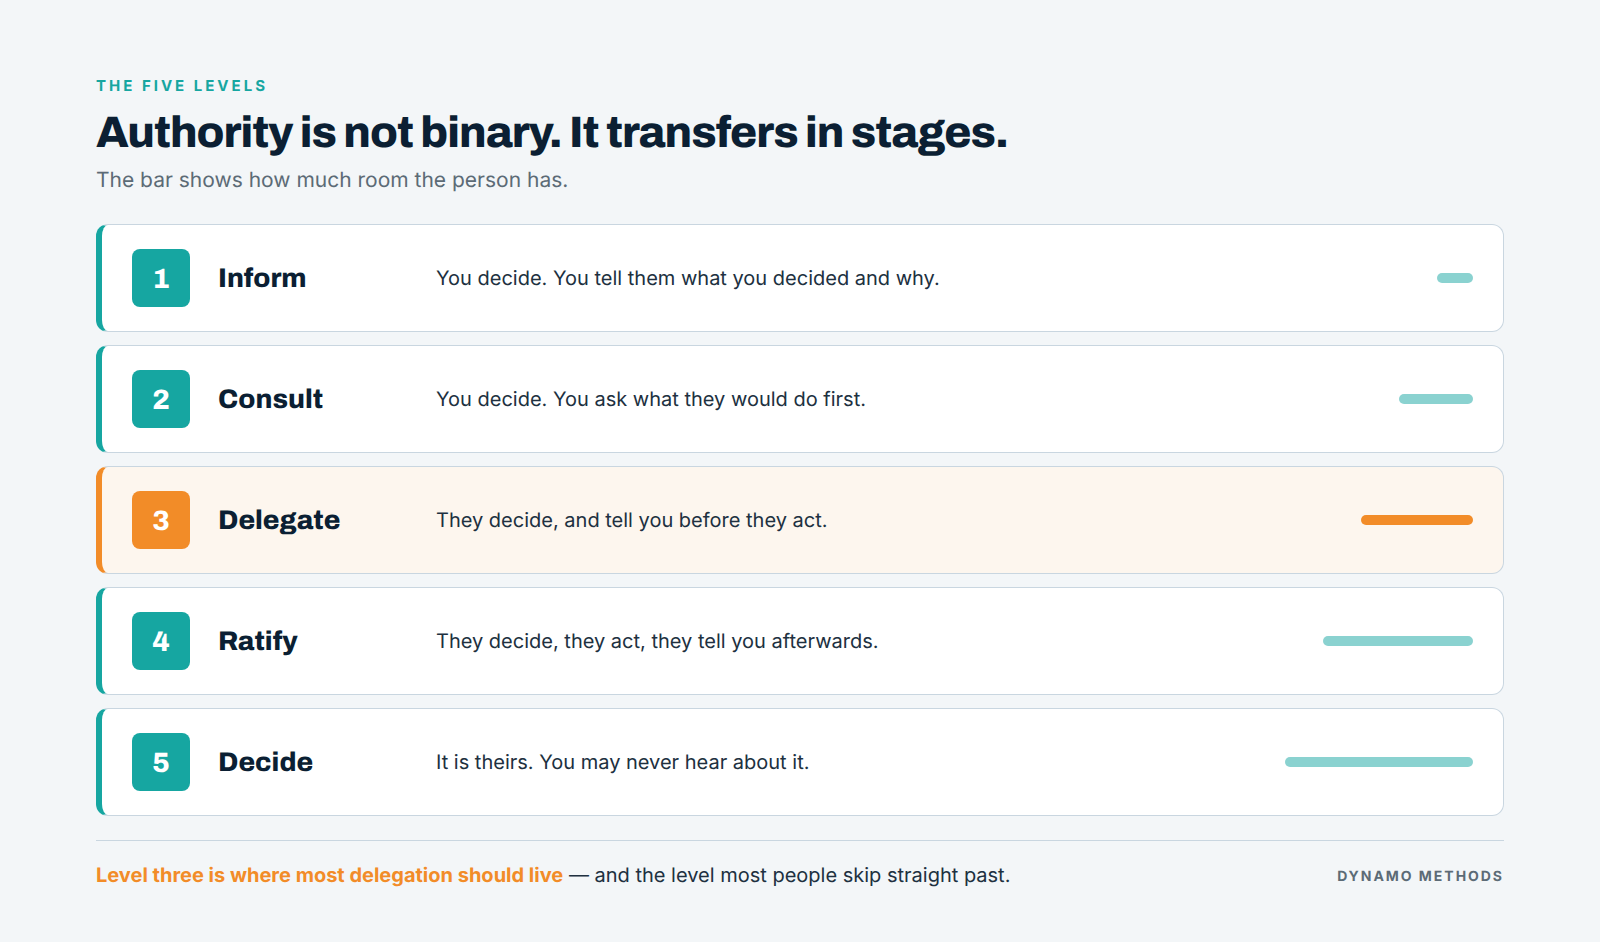This screenshot has height=942, width=1600.
Task: Click the long Decide authority bar
Action: [1379, 762]
